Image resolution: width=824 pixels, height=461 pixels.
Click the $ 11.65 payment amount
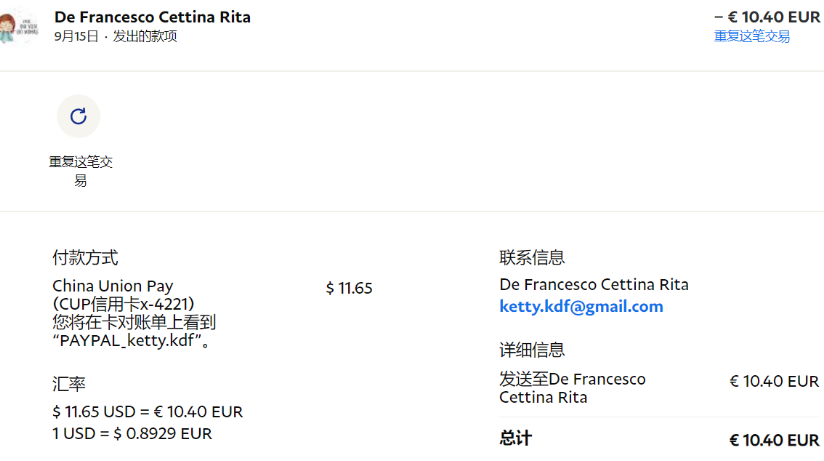point(349,288)
